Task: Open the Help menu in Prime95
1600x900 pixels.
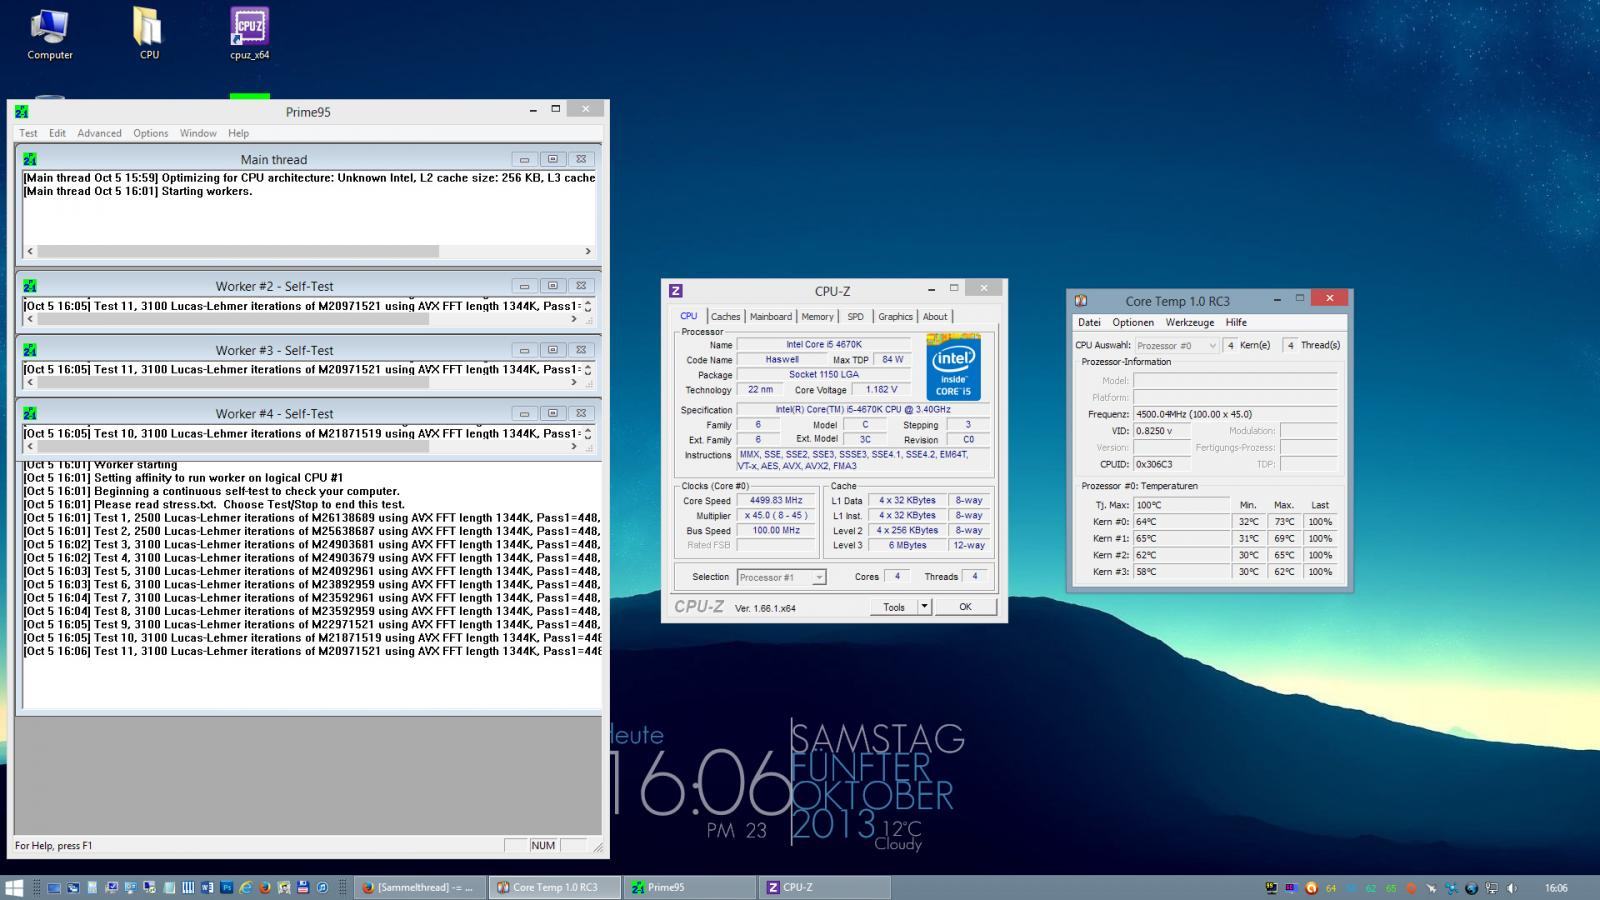Action: 238,133
